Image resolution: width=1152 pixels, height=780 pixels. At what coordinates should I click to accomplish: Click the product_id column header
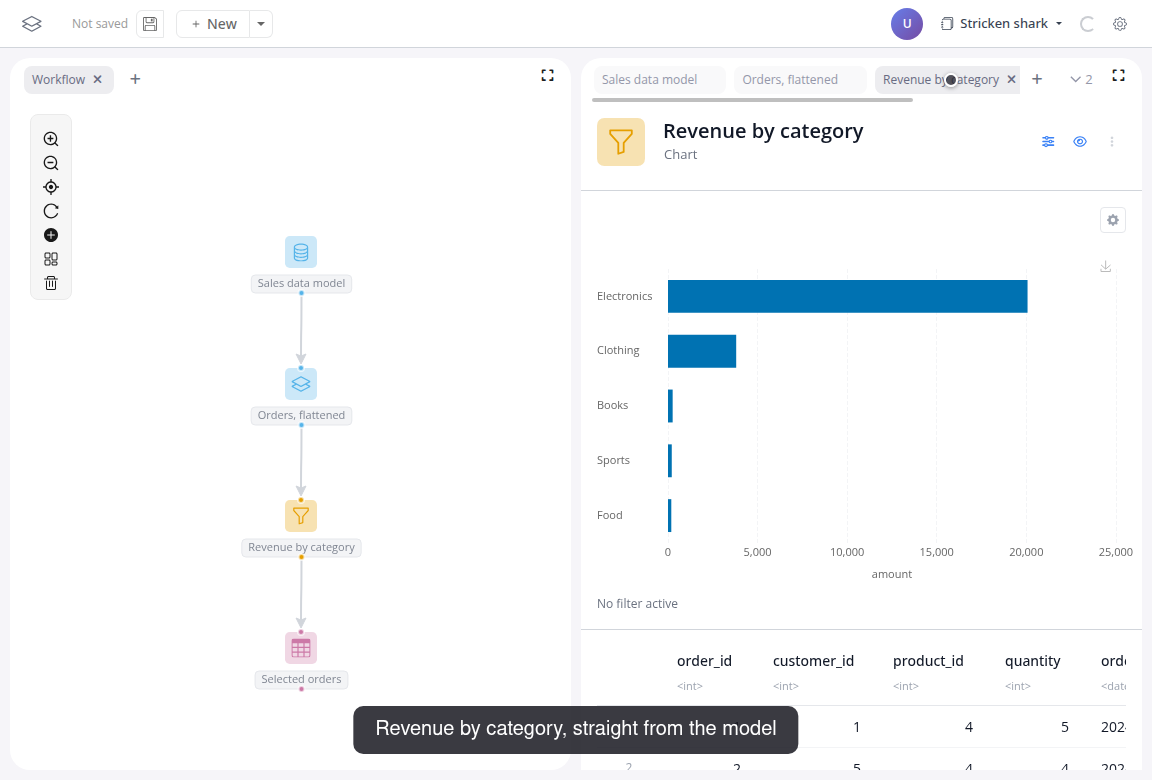click(x=928, y=661)
